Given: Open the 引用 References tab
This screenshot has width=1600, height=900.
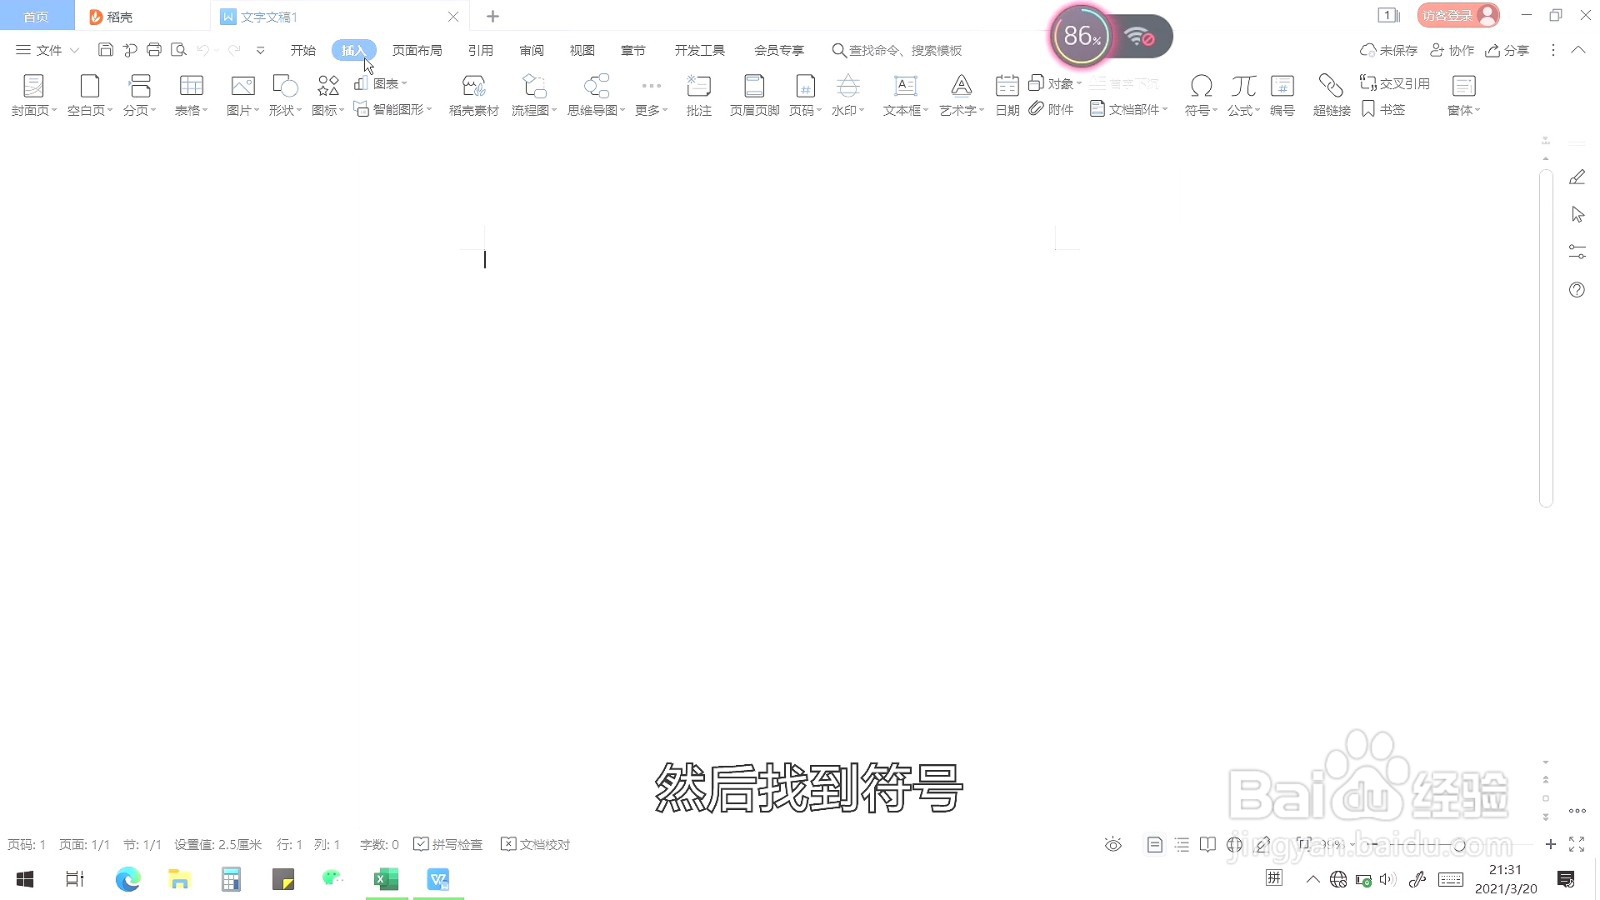Looking at the screenshot, I should pos(481,50).
